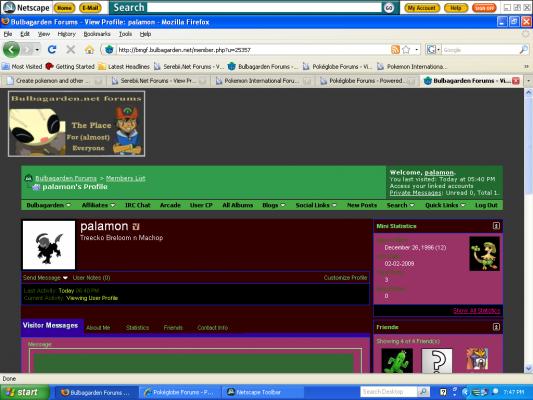Viewport: 533px width, 400px height.
Task: Open Home page via house icon
Action: click(89, 50)
